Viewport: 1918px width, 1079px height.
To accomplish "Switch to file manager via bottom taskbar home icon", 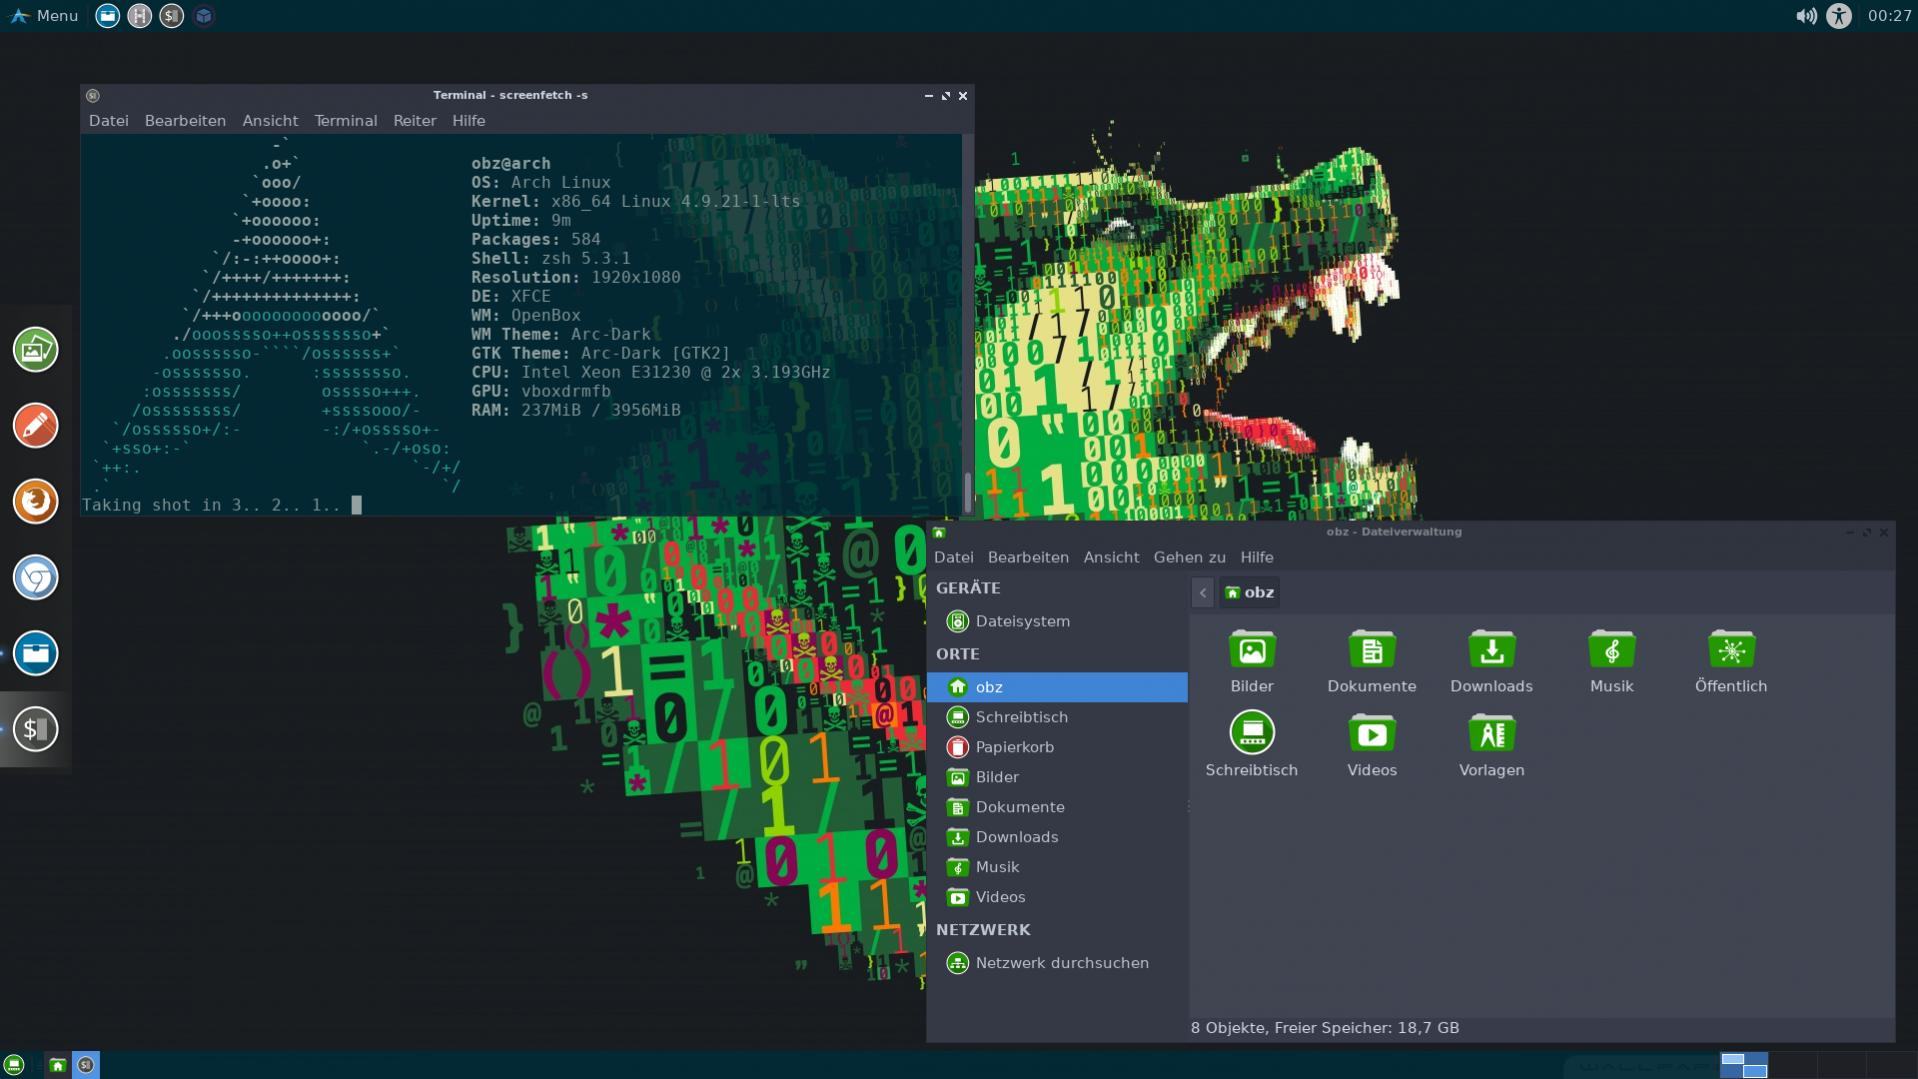I will tap(58, 1065).
